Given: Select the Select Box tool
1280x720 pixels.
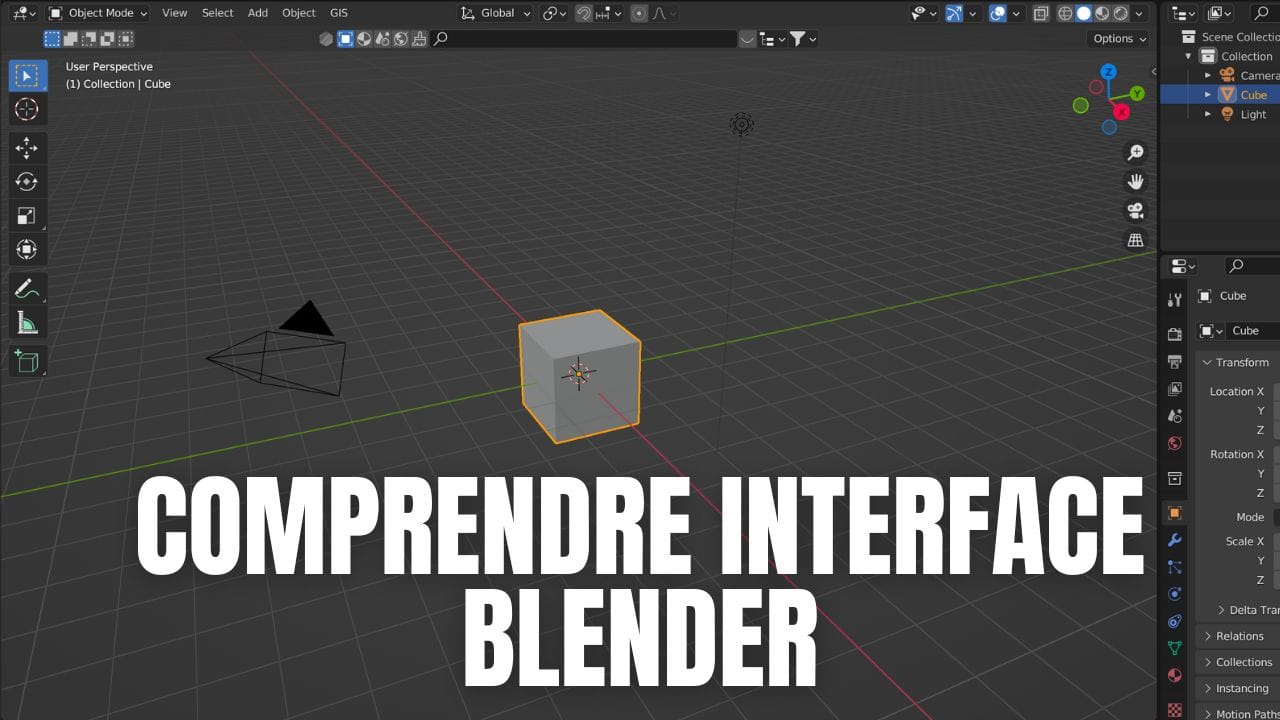Looking at the screenshot, I should pyautogui.click(x=27, y=76).
